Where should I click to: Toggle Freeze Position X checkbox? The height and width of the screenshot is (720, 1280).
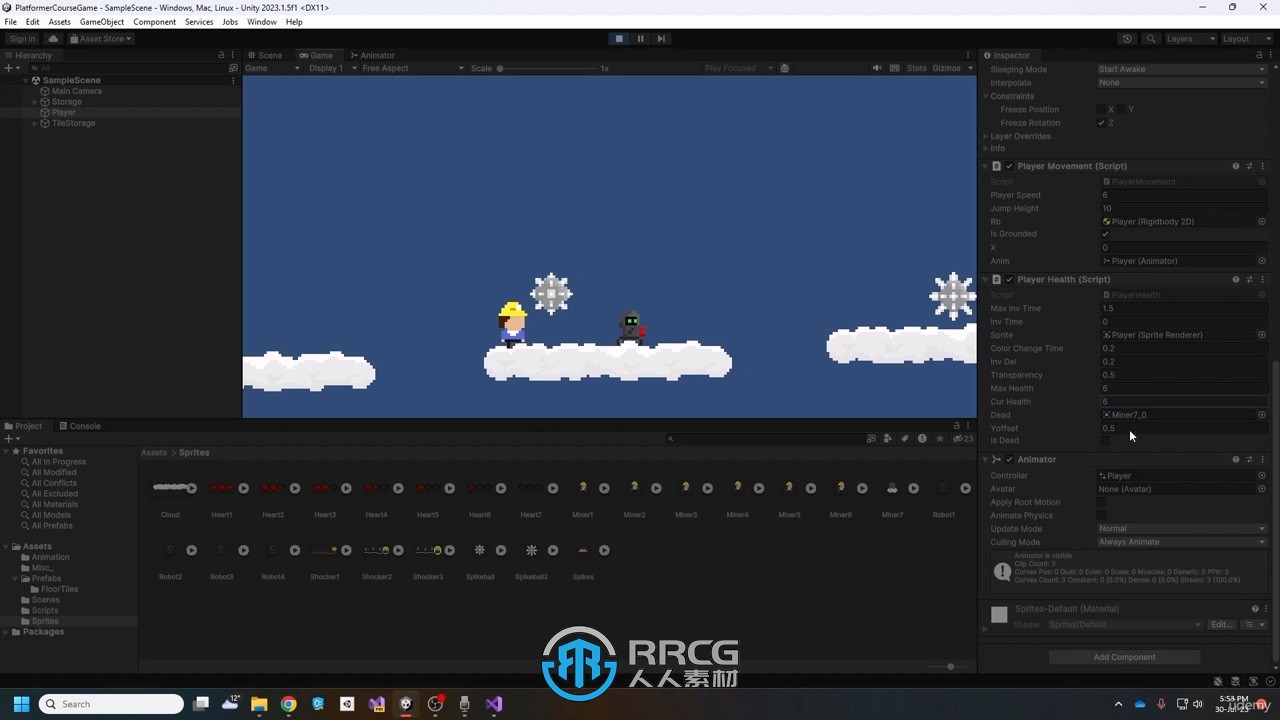tap(1102, 109)
